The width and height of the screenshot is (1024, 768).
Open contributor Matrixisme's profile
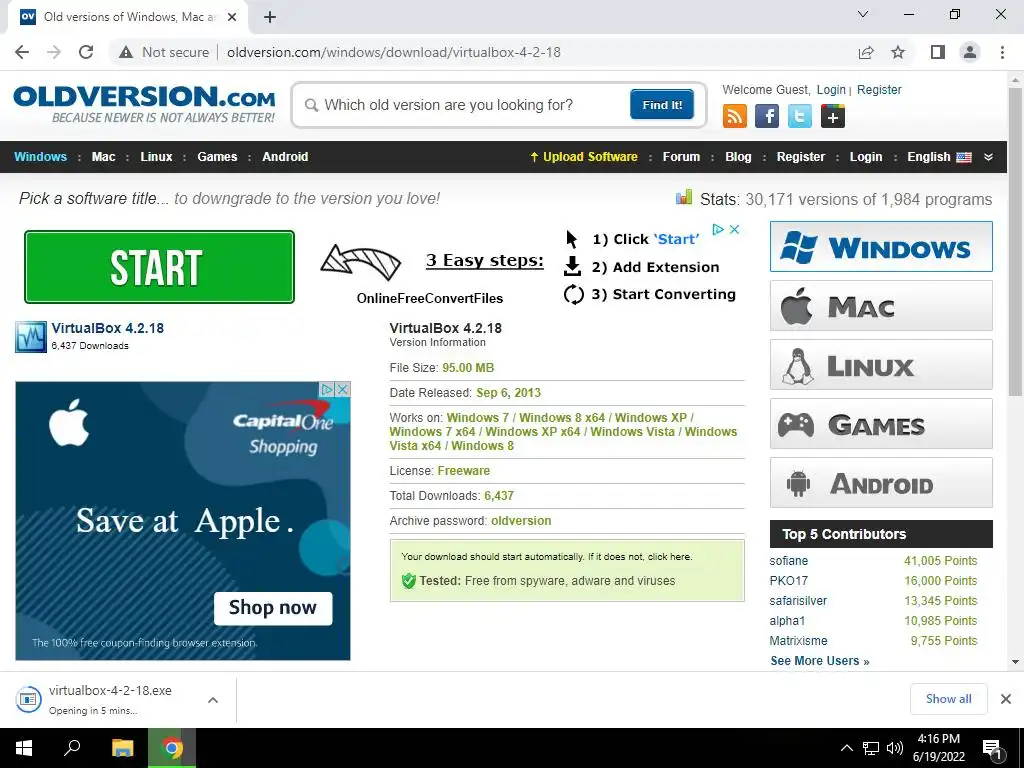point(798,641)
